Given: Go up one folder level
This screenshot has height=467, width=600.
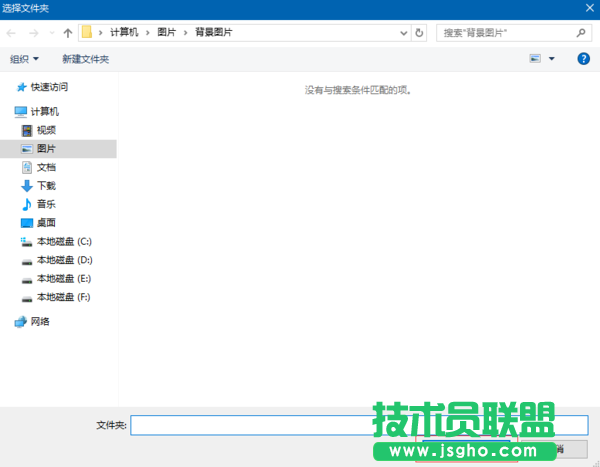Looking at the screenshot, I should point(68,33).
